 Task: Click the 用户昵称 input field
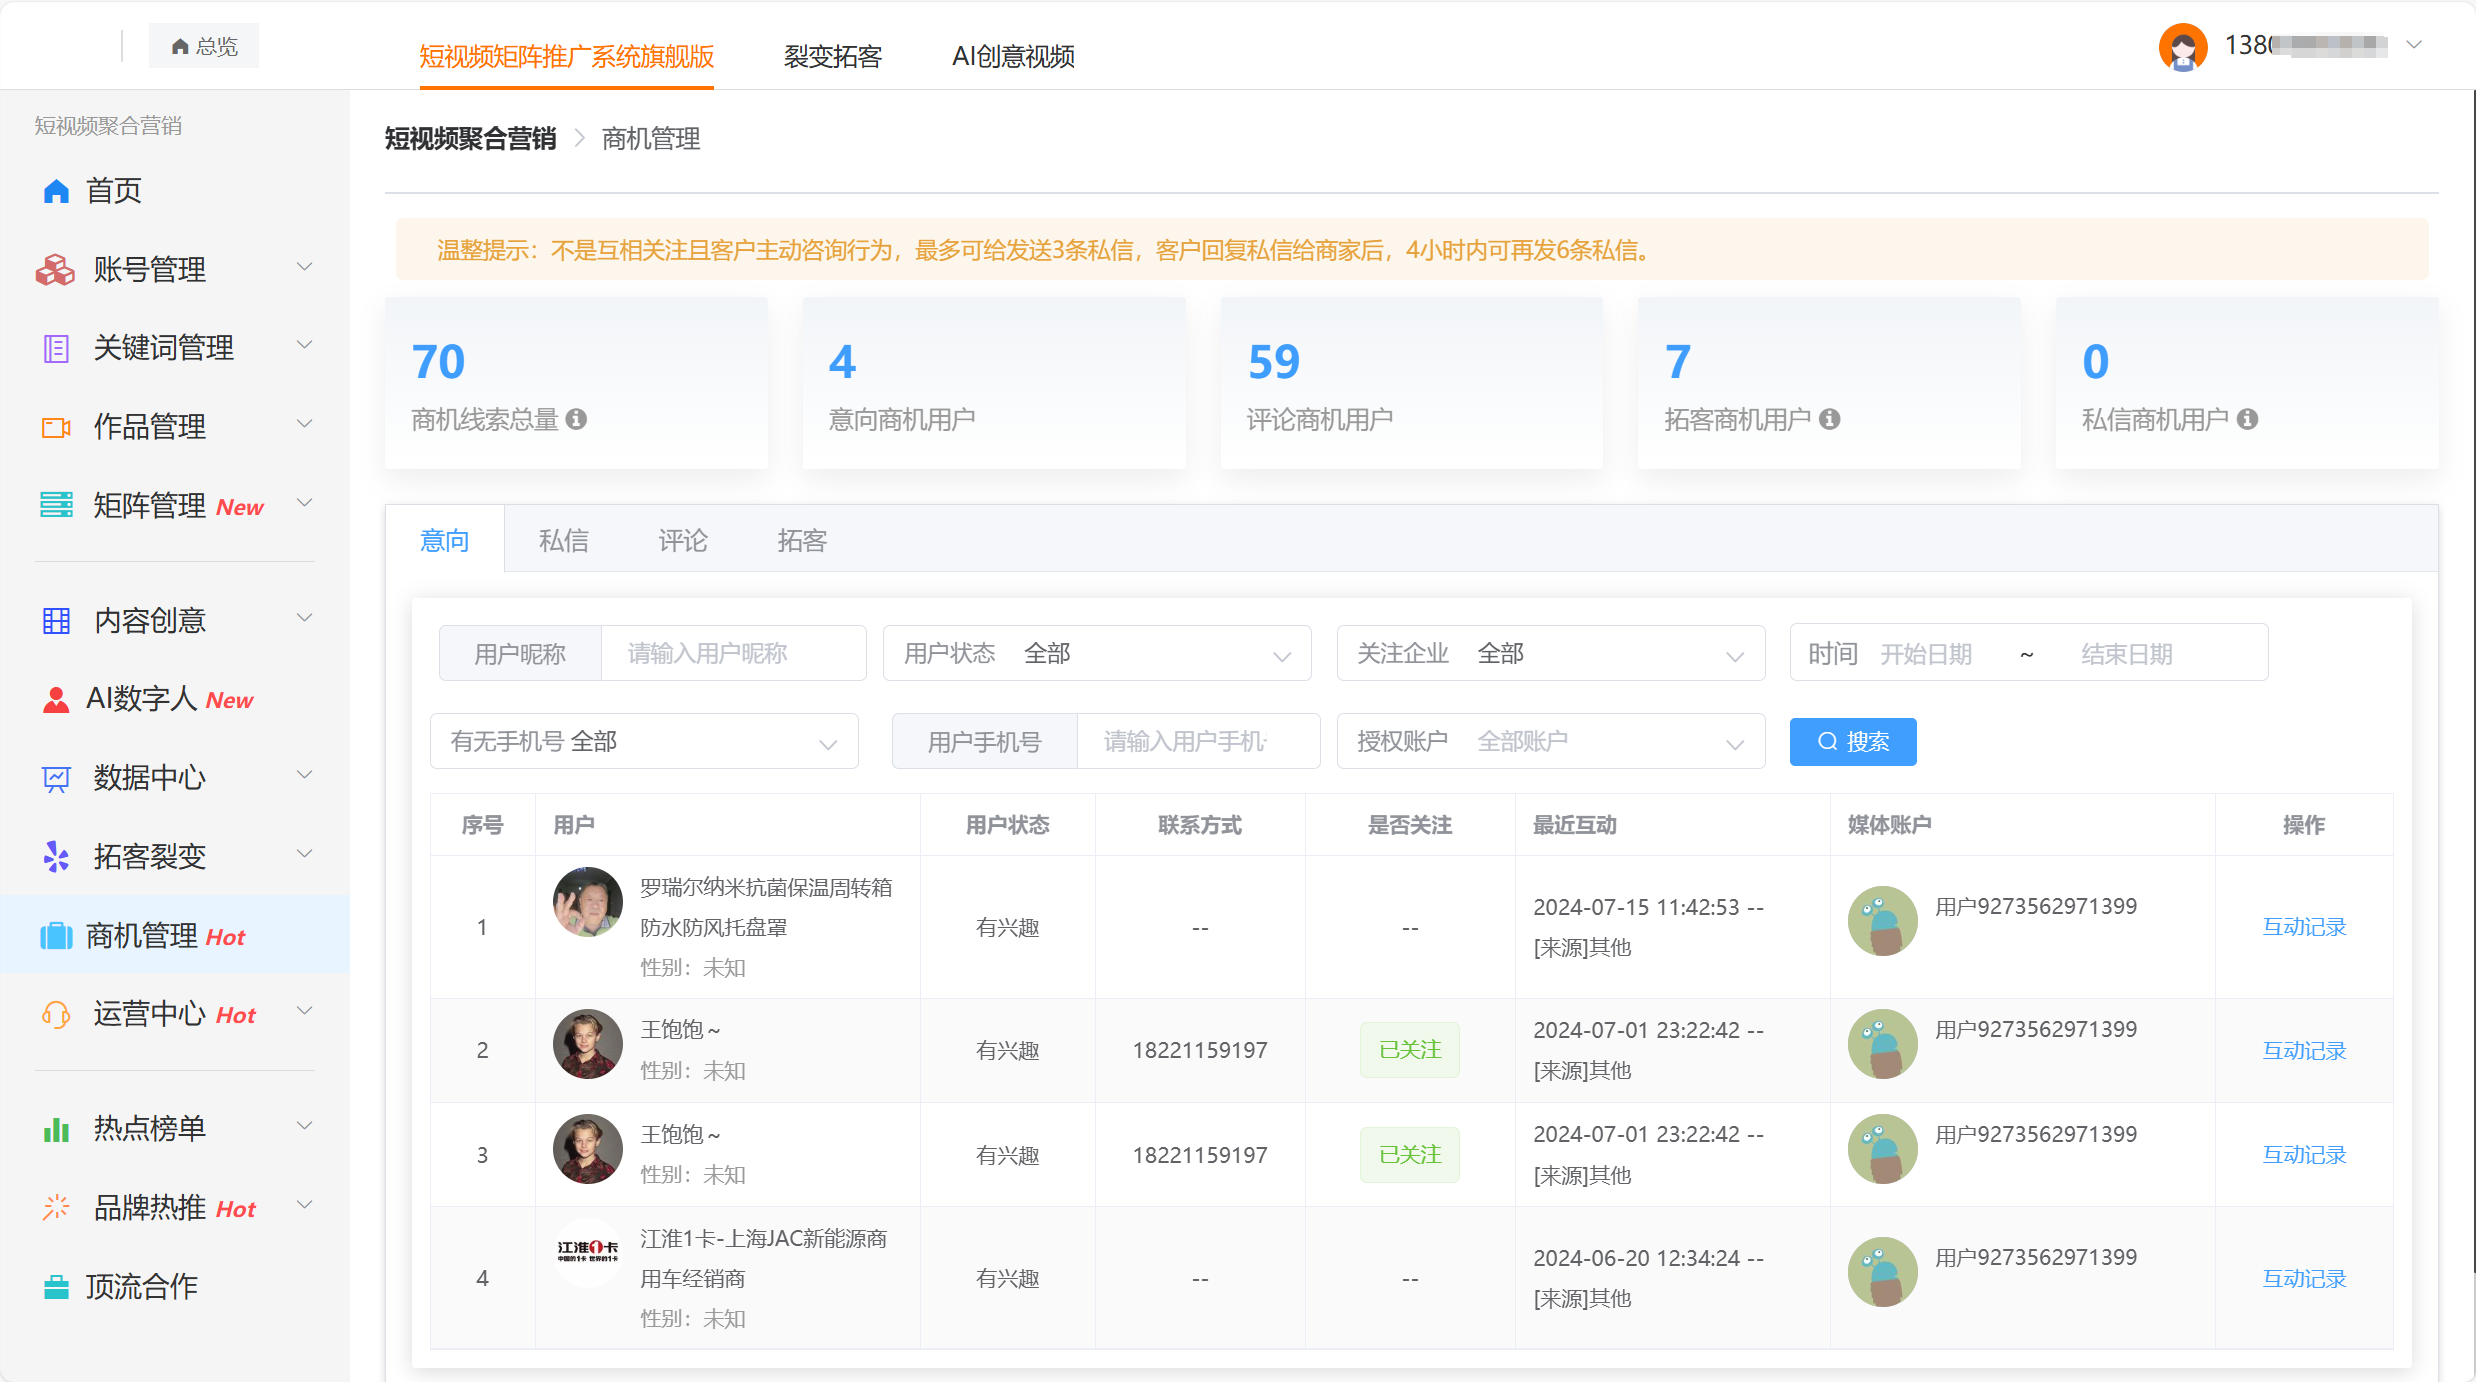(x=733, y=653)
